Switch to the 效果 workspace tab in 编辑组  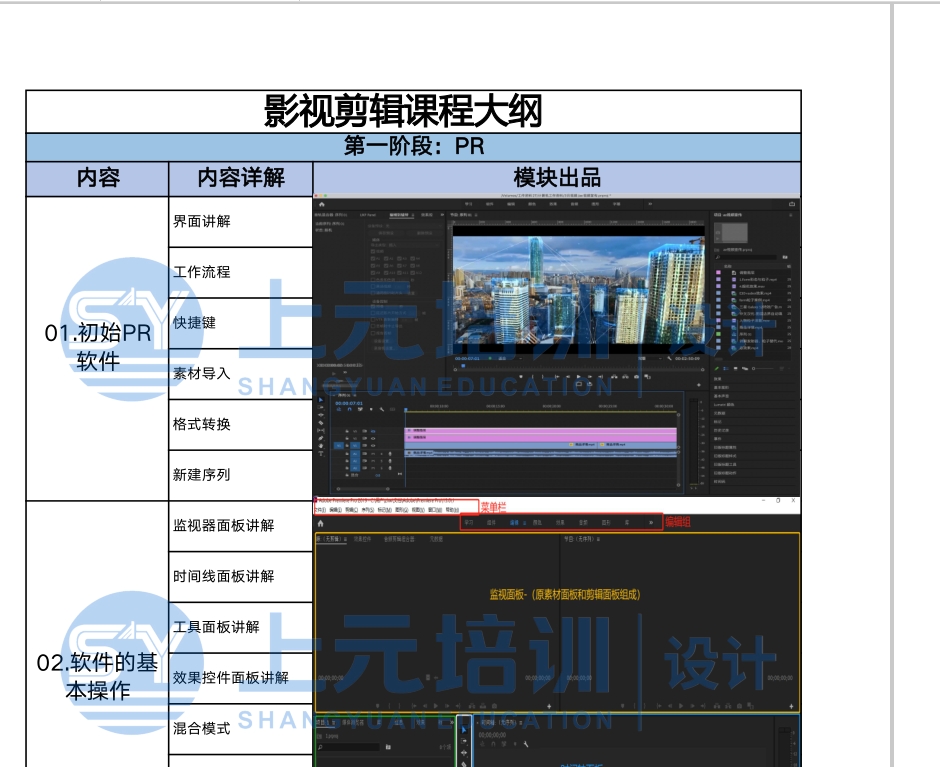pos(561,522)
